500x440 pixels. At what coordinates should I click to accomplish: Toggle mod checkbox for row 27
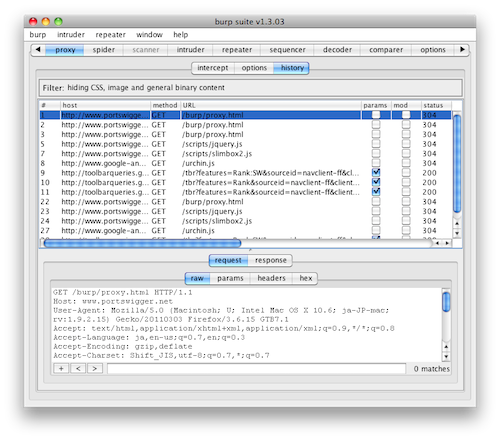tap(406, 230)
